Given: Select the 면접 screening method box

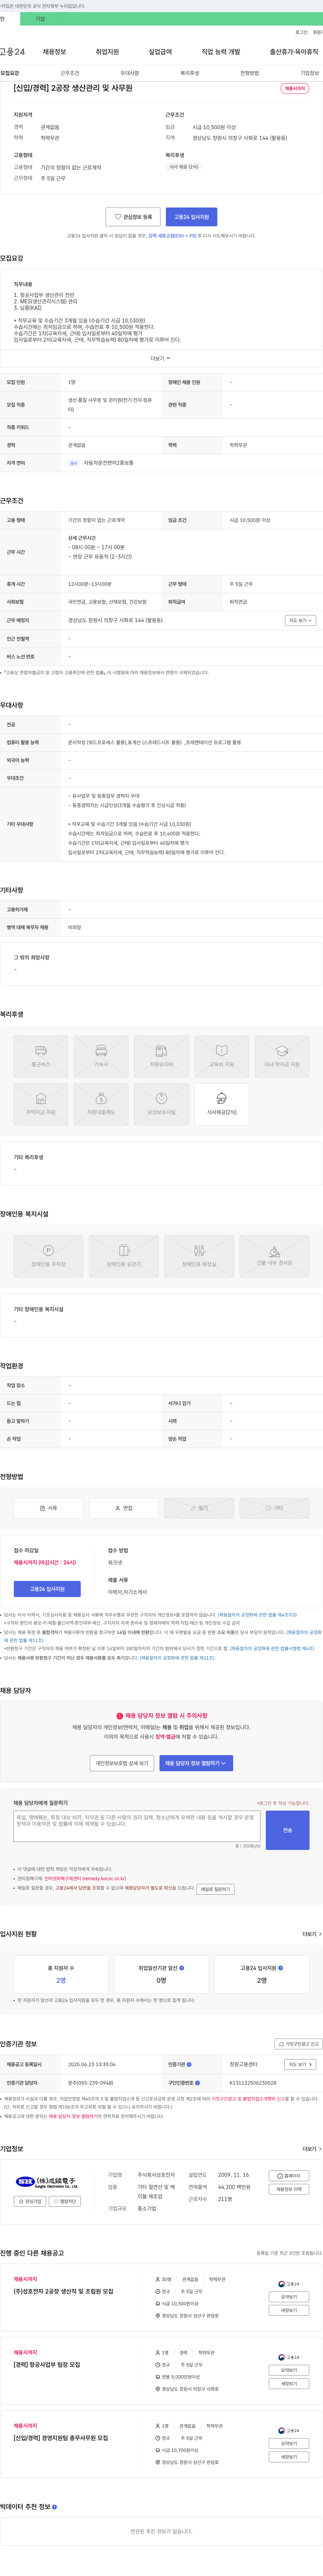Looking at the screenshot, I should click(124, 1508).
